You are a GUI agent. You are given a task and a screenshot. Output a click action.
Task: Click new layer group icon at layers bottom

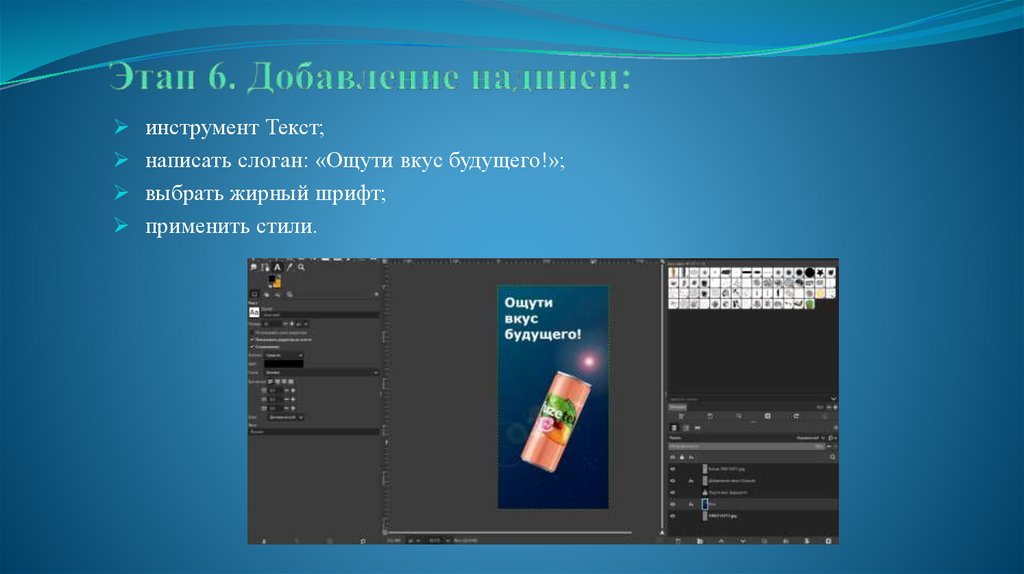[x=699, y=541]
